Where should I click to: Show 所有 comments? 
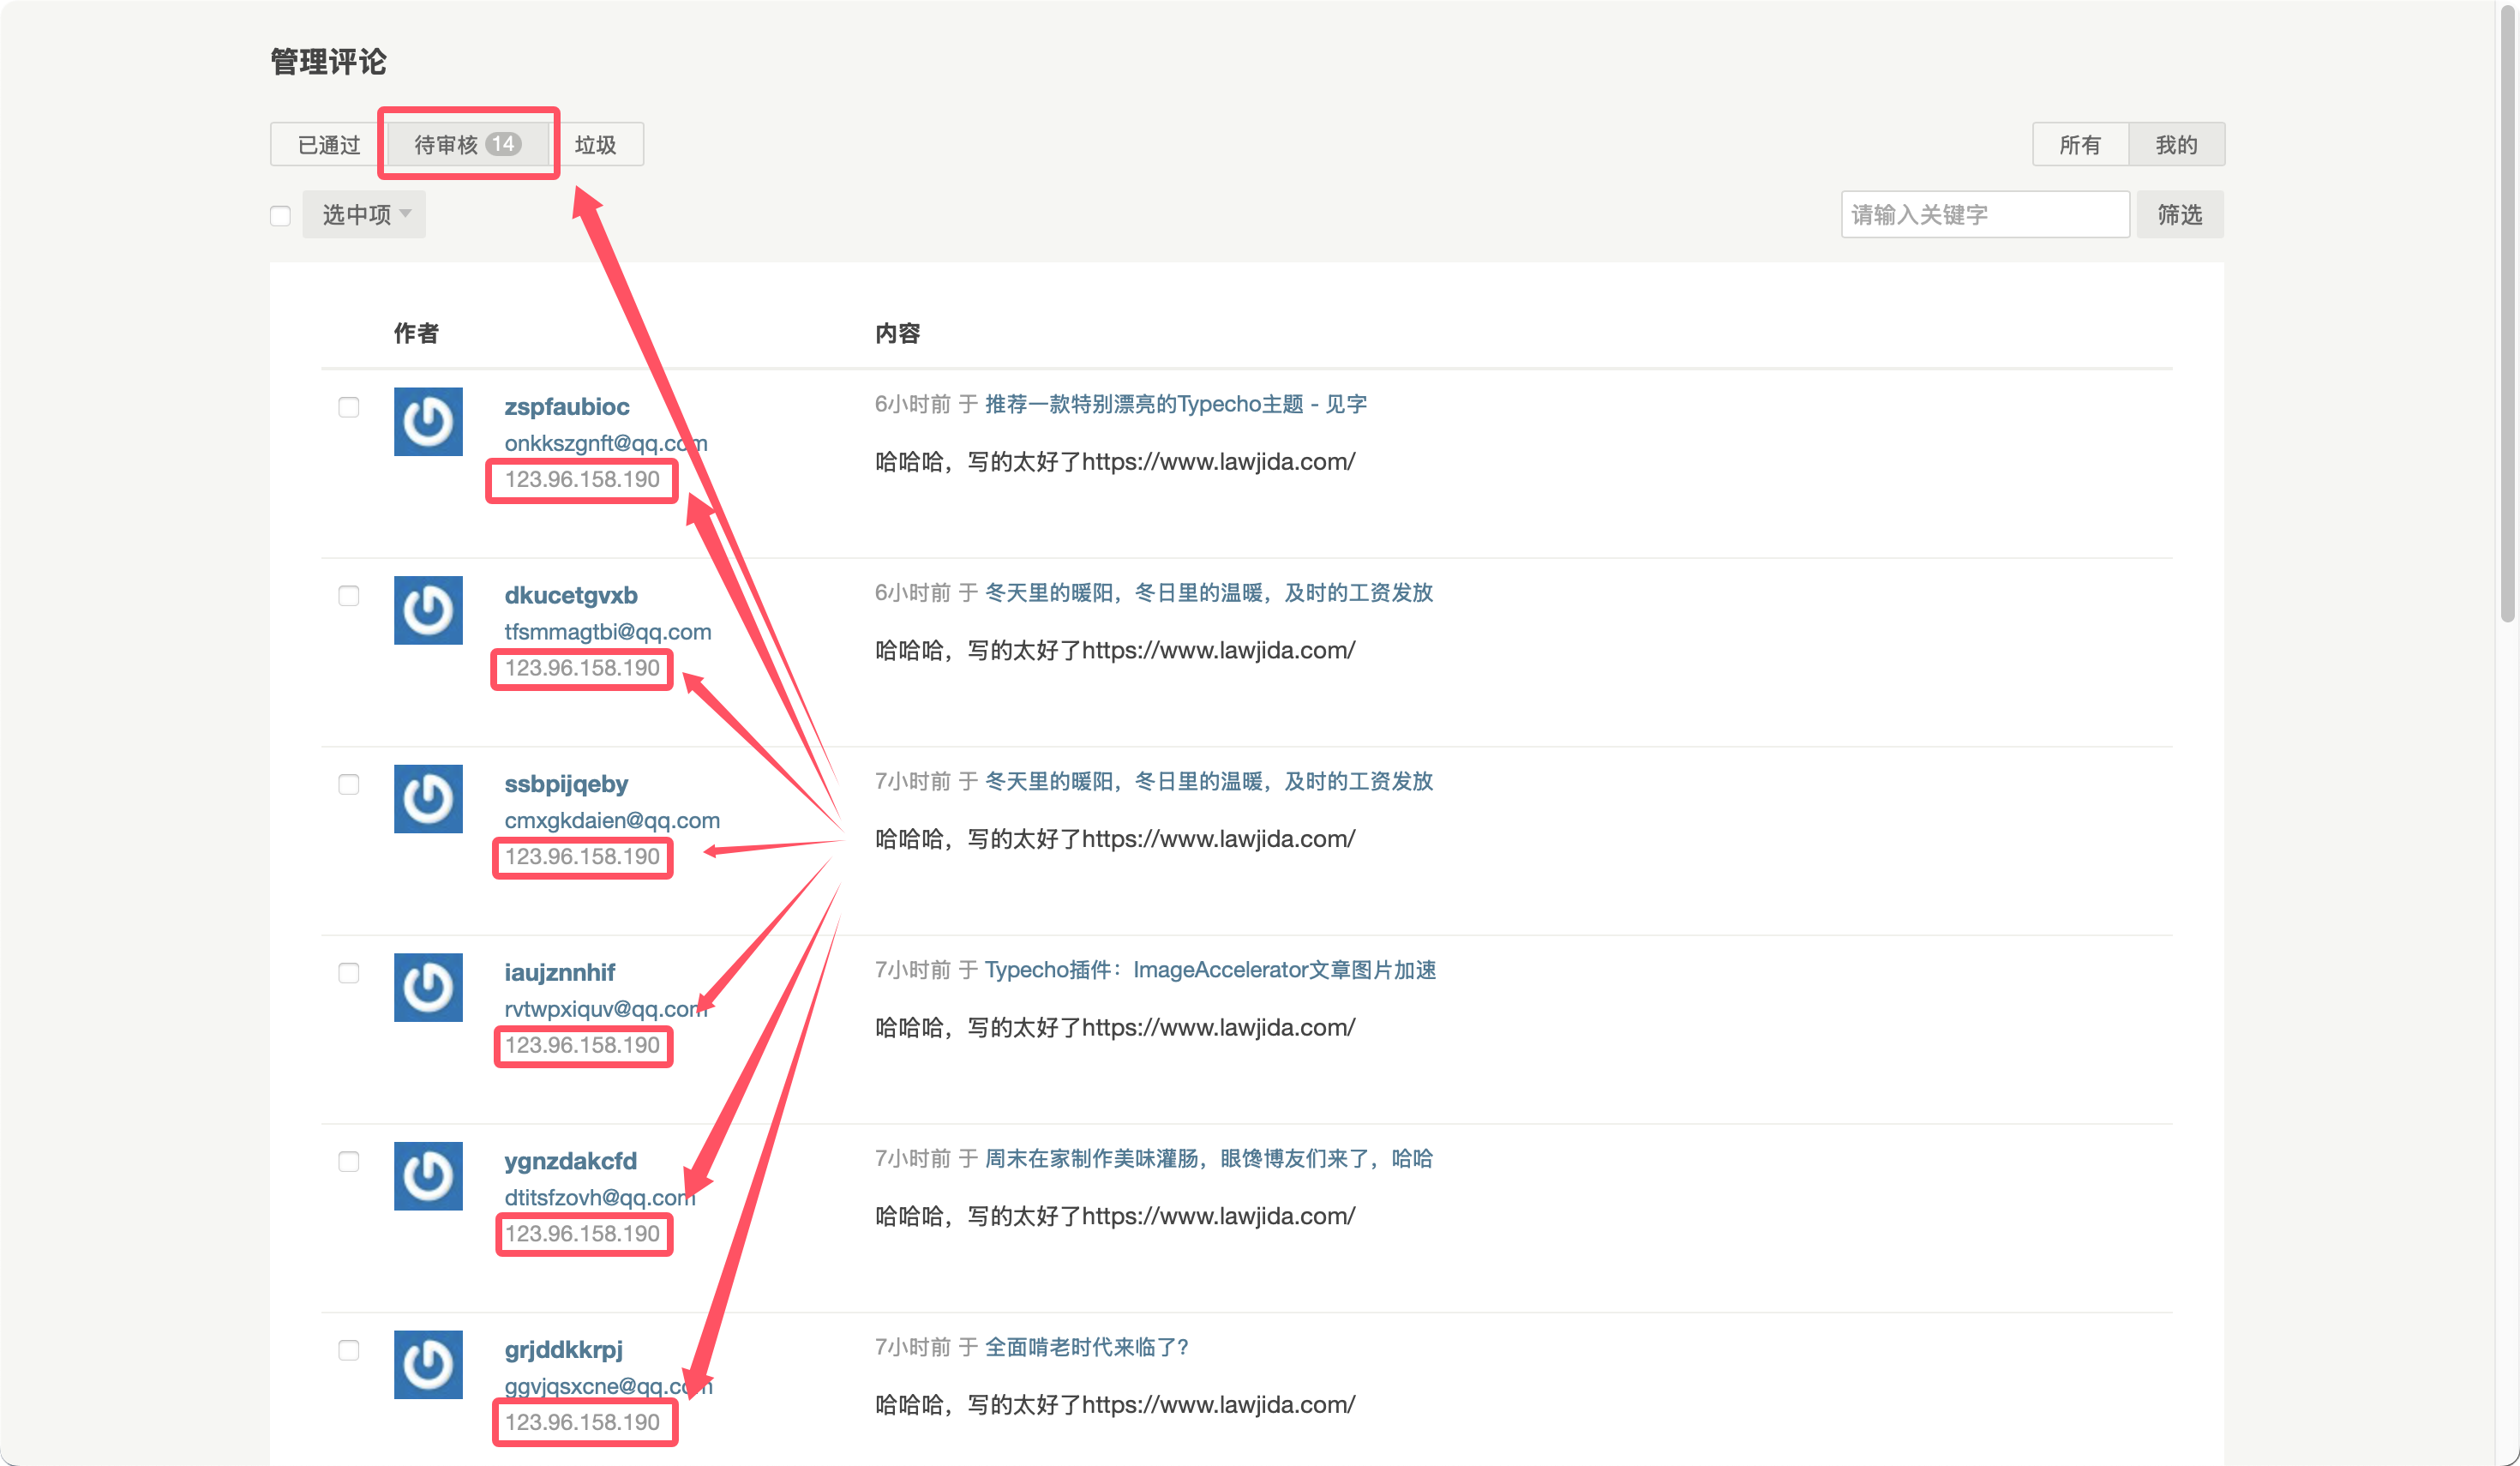(2080, 145)
